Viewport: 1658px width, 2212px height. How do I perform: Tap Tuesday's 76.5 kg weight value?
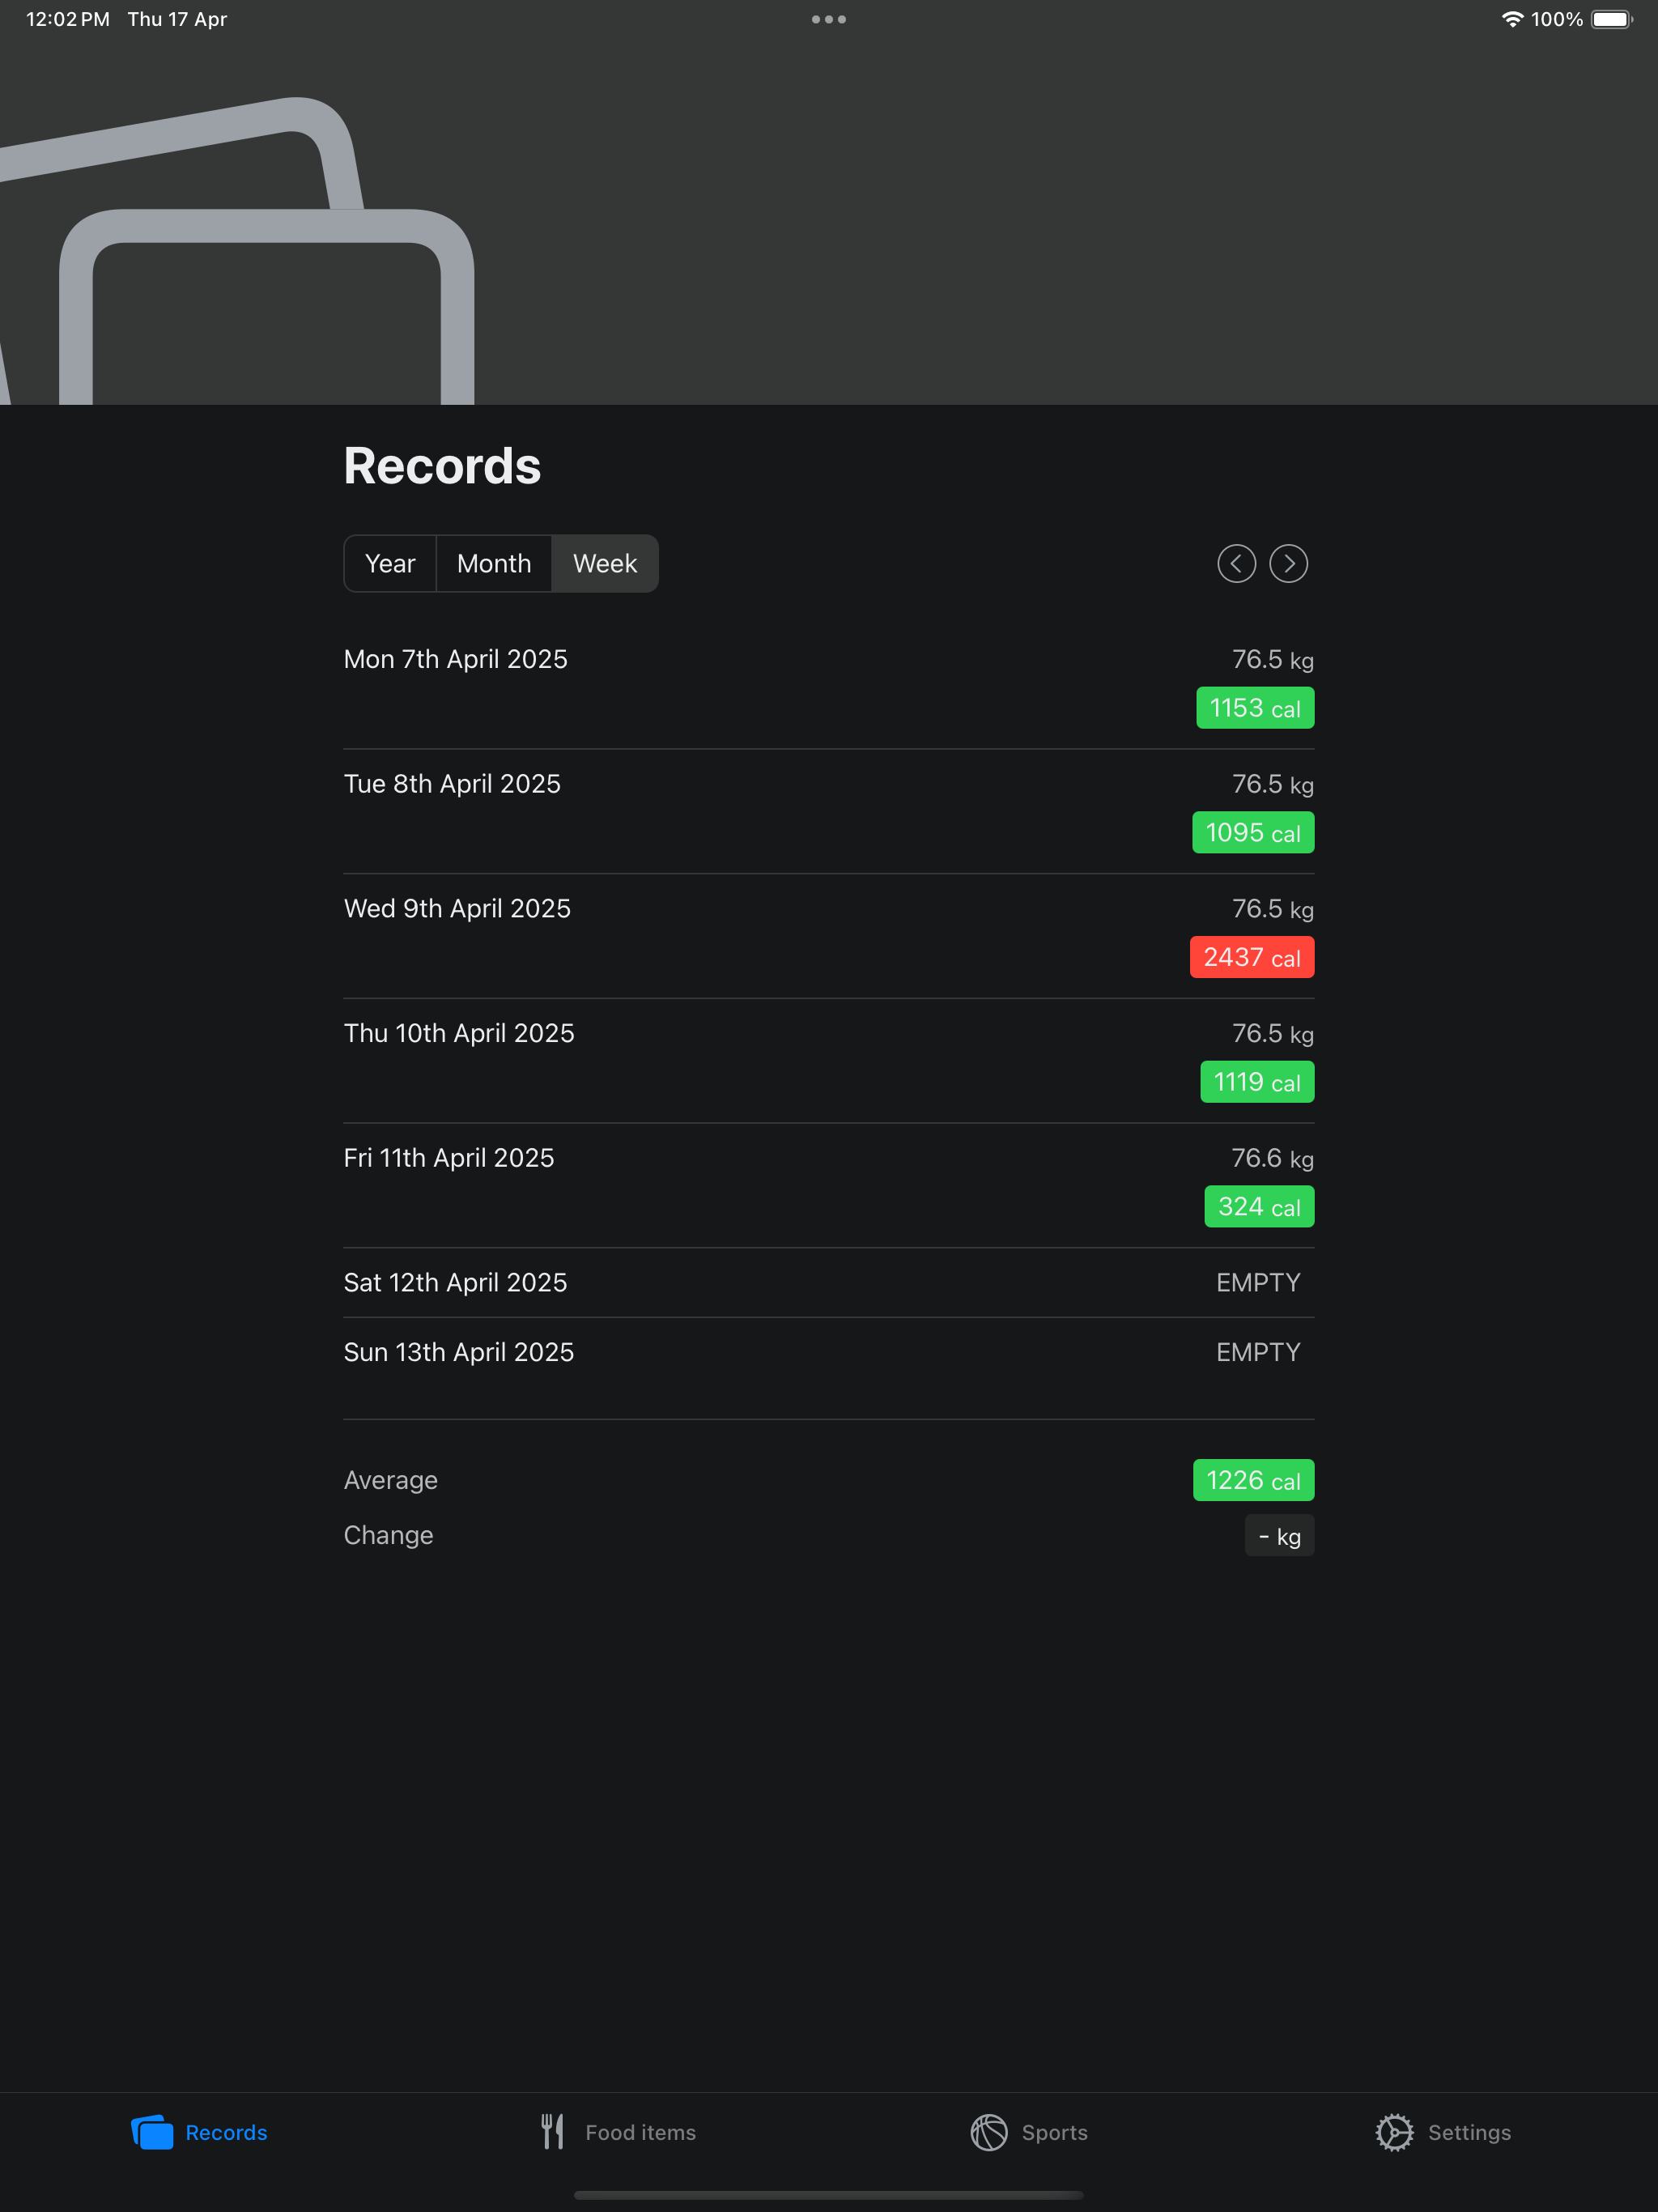(x=1272, y=784)
